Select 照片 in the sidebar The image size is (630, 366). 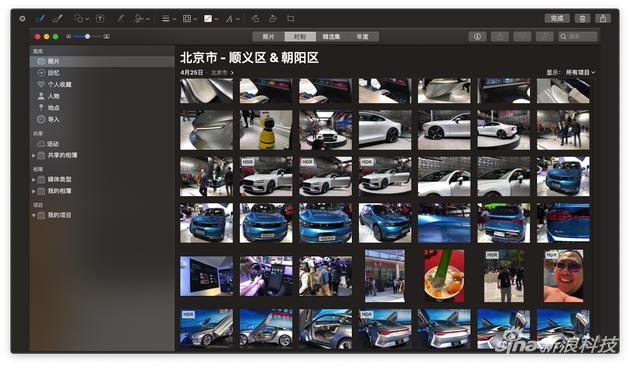pos(102,61)
